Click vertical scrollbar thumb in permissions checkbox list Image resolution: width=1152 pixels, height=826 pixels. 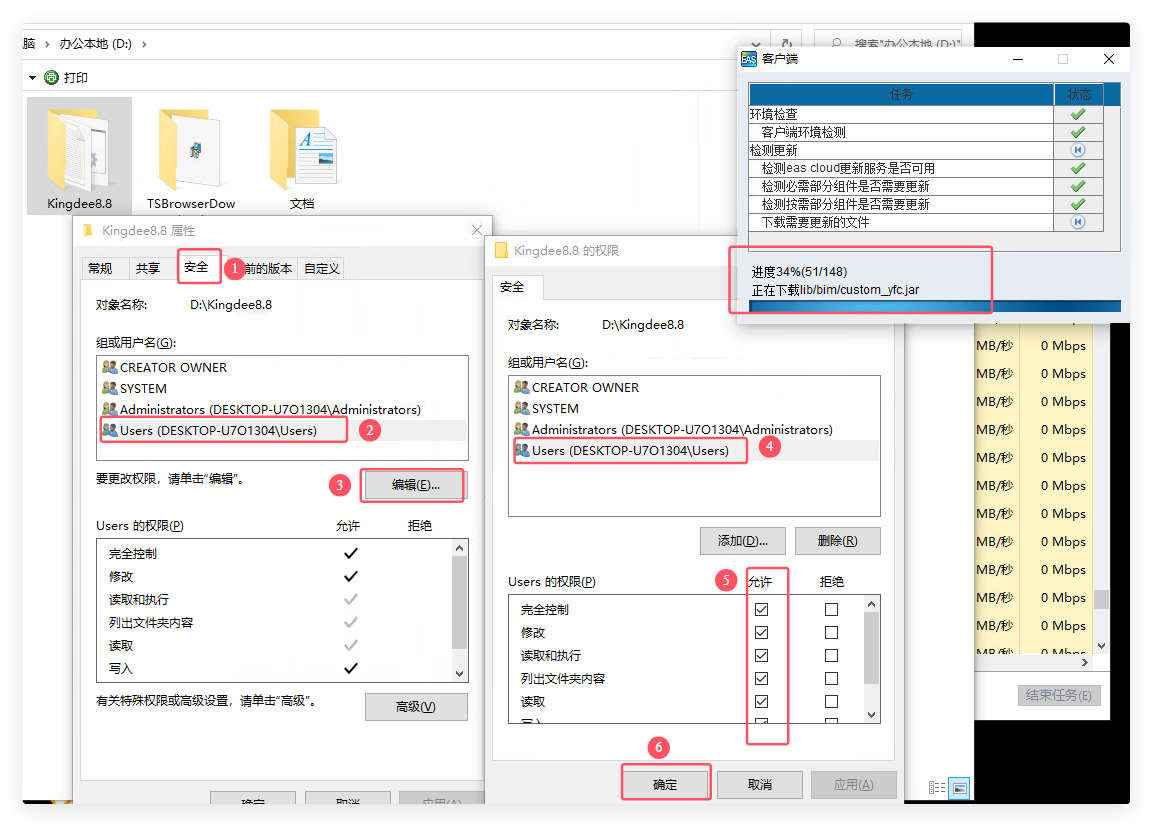point(871,647)
